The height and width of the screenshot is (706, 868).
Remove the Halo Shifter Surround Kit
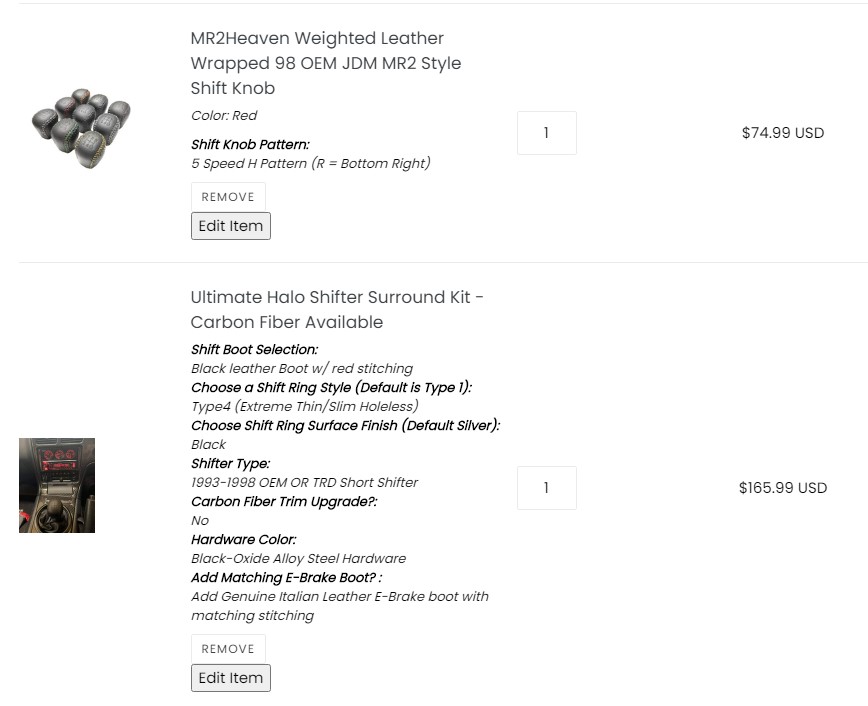[228, 649]
